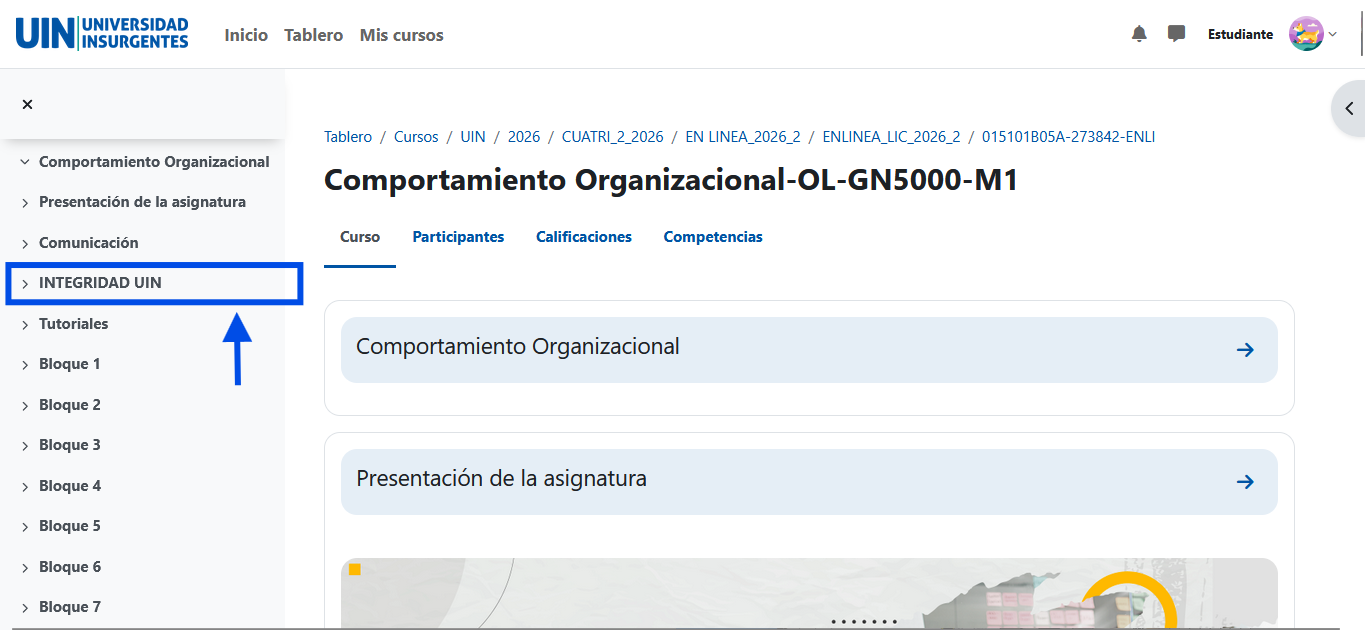This screenshot has height=630, width=1365.
Task: Open the CUATRI_2_2026 breadcrumb link
Action: [x=612, y=137]
